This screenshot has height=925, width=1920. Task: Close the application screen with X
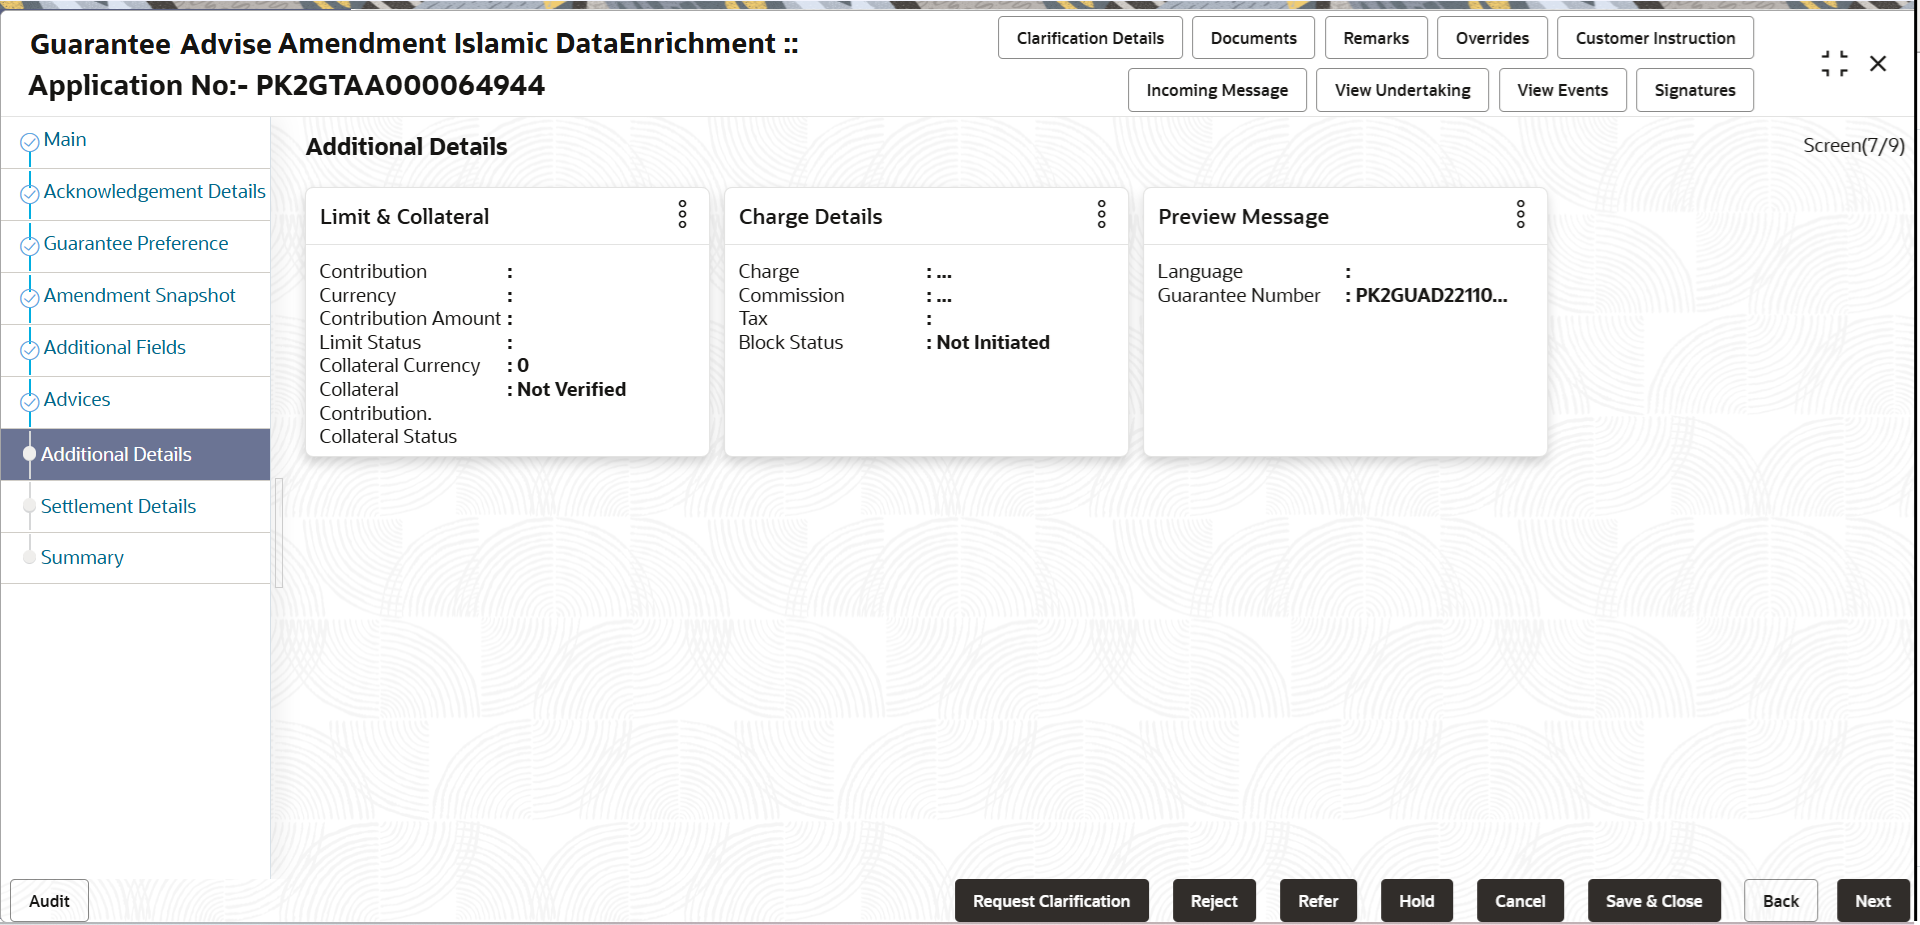tap(1878, 64)
